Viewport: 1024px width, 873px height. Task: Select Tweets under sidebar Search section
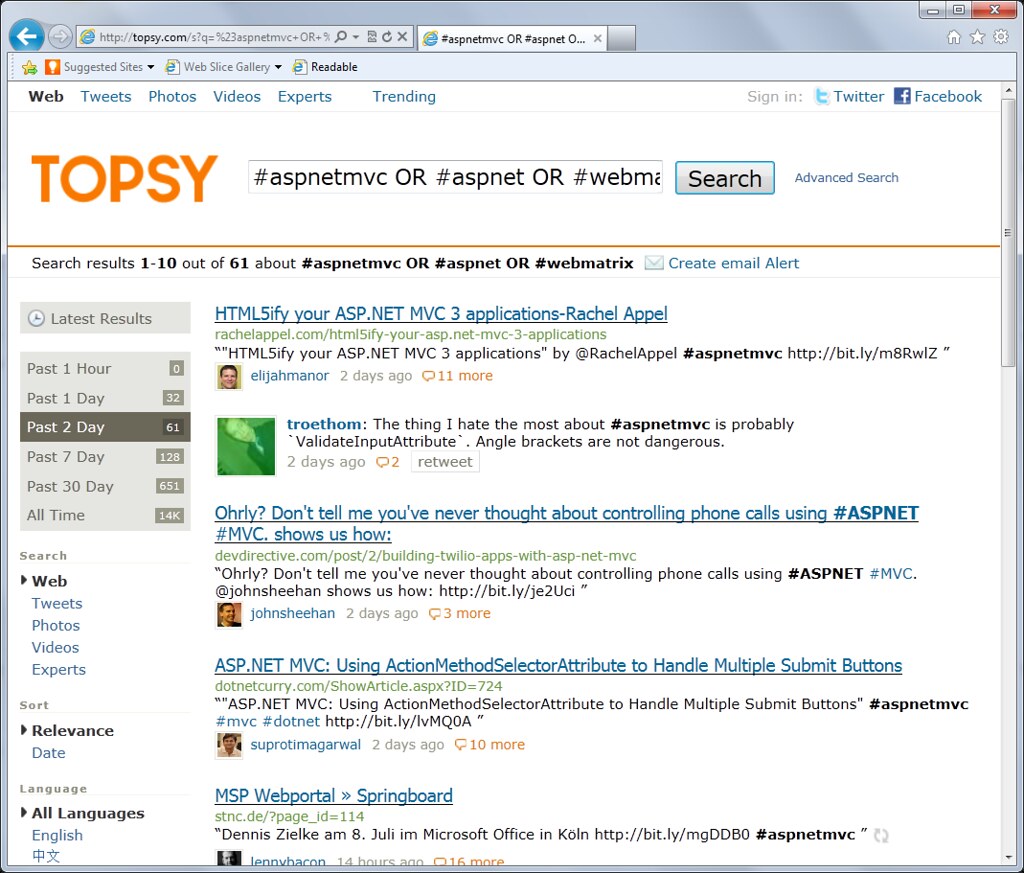(x=57, y=603)
